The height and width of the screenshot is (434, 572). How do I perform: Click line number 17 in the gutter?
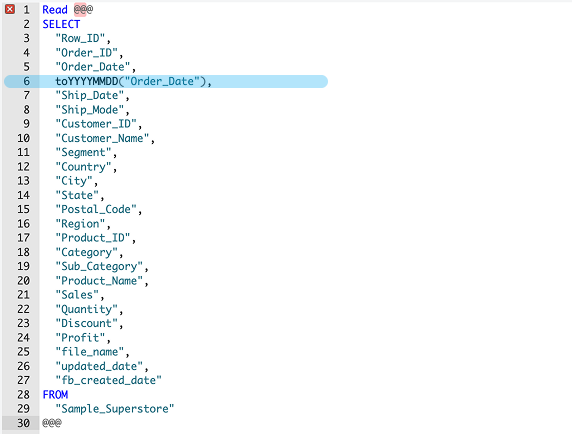pyautogui.click(x=23, y=238)
